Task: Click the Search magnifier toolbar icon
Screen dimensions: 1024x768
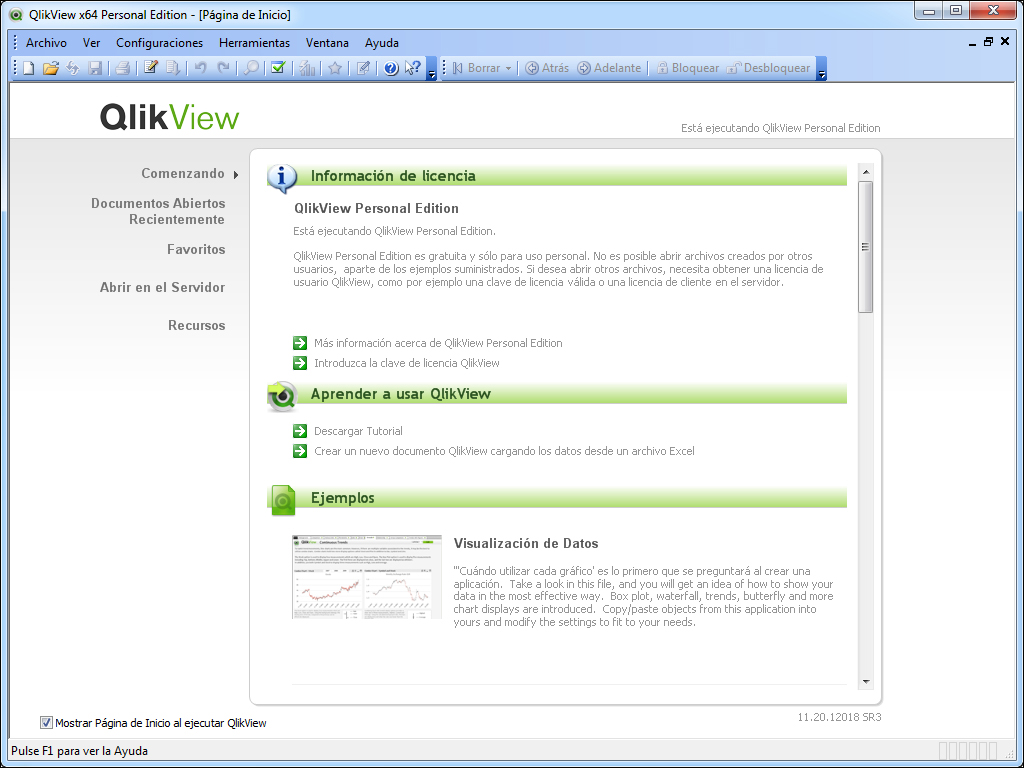Action: [251, 68]
